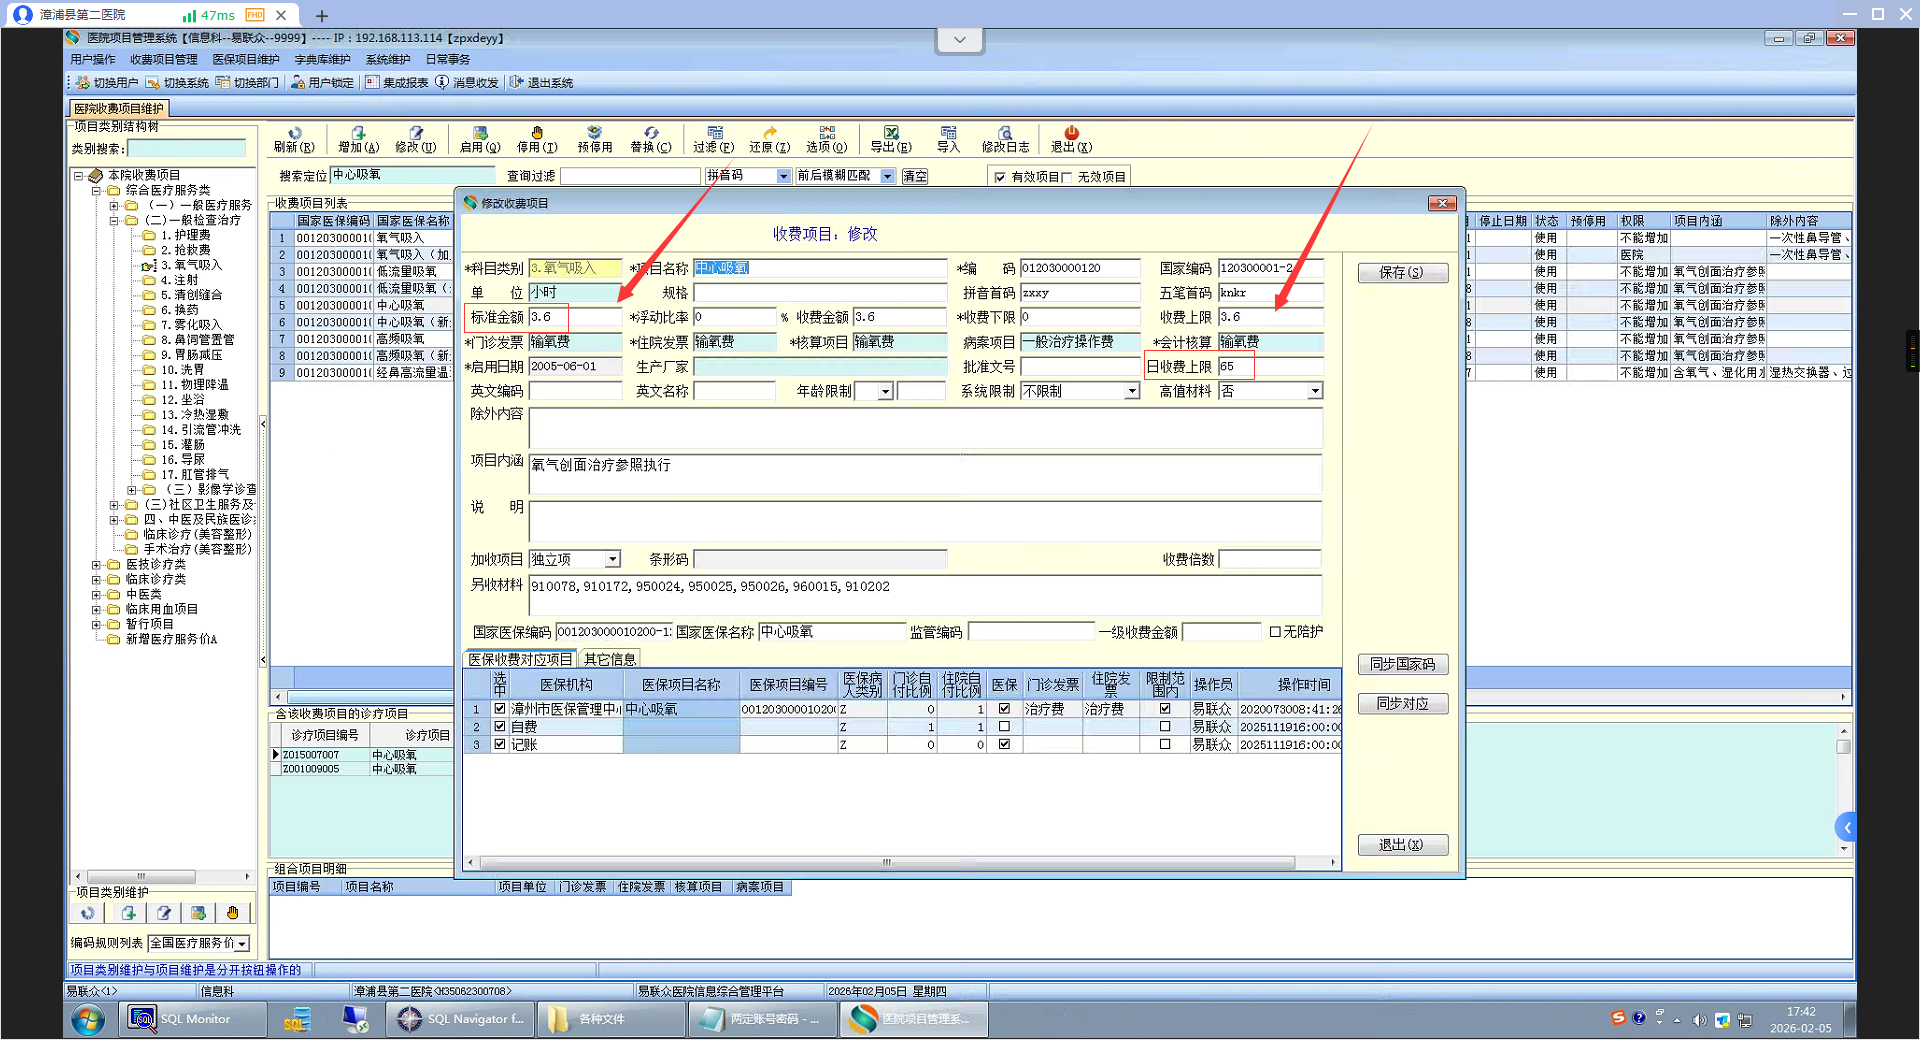
Task: Open 修改日志 (Modification log) toolbar icon
Action: tap(1005, 133)
